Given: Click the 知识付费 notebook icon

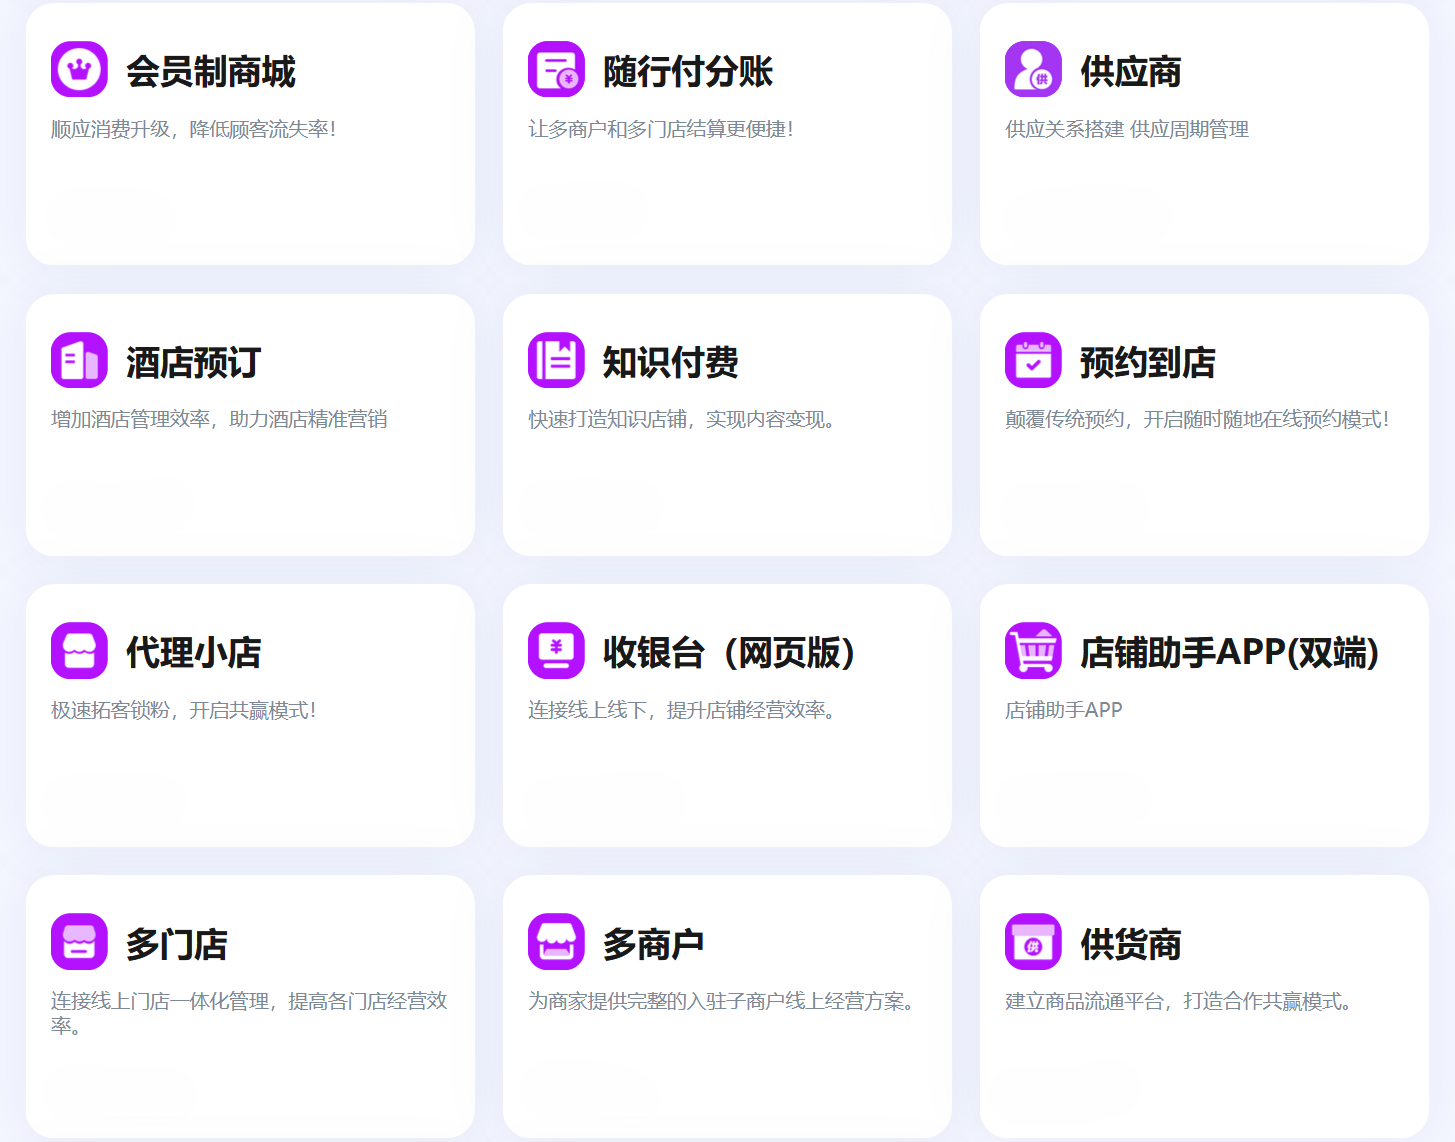Looking at the screenshot, I should click(x=556, y=360).
